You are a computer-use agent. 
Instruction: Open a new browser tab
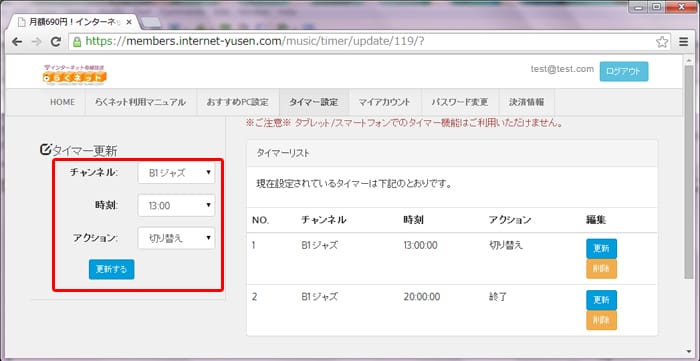coord(152,22)
